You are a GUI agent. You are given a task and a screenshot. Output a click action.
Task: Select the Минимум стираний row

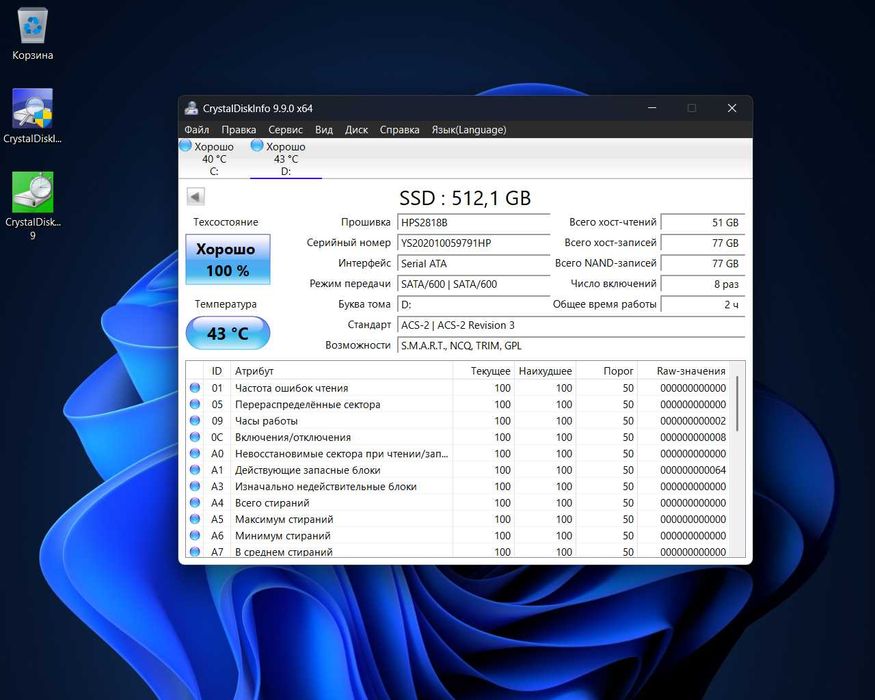[458, 536]
